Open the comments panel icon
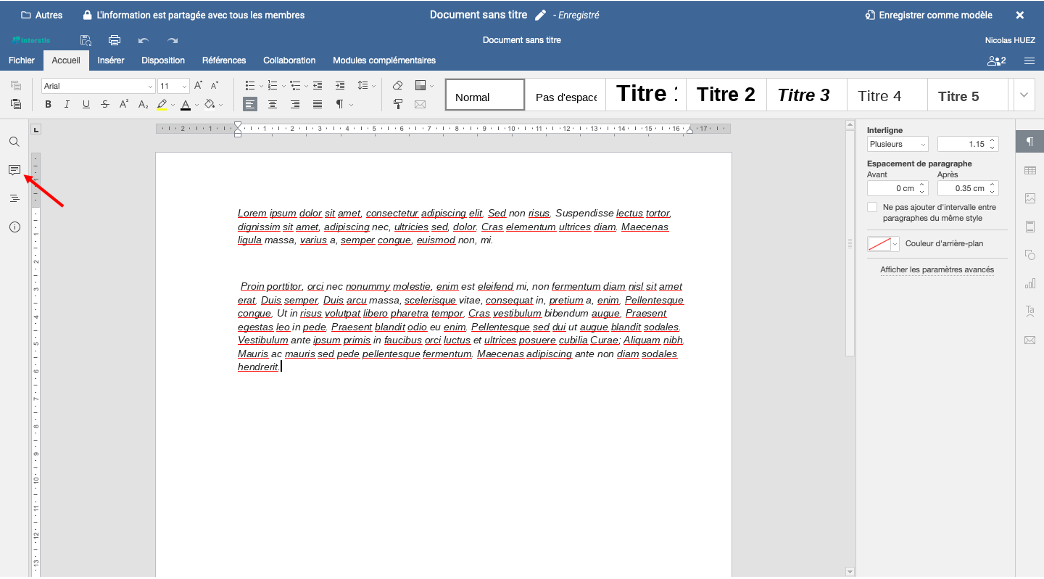The height and width of the screenshot is (579, 1044). point(14,170)
